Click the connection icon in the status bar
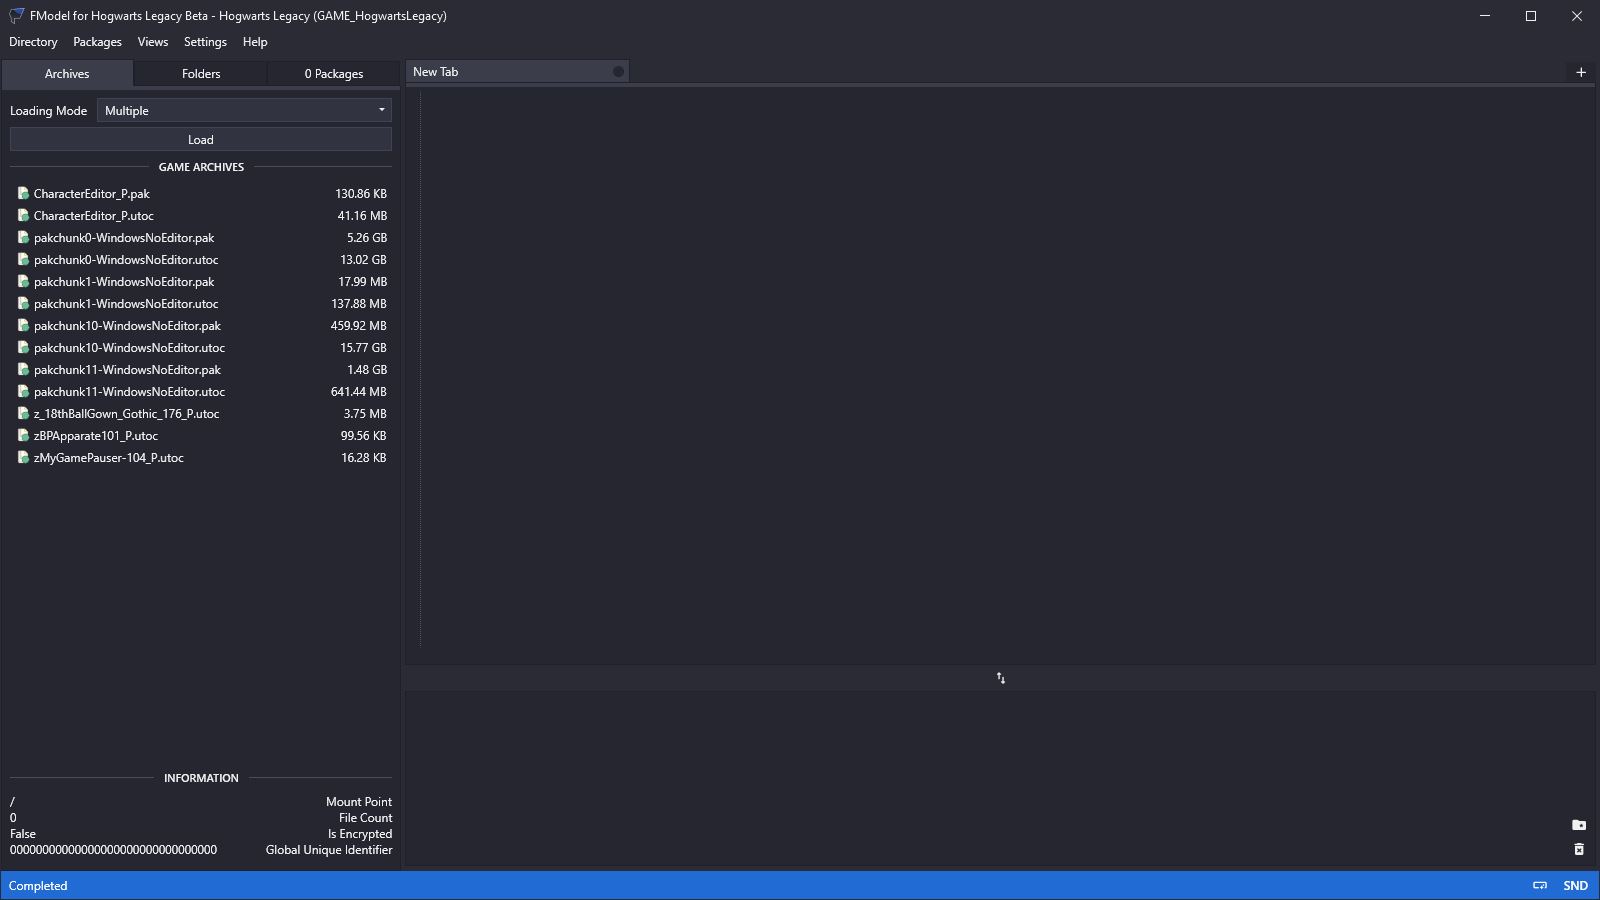The width and height of the screenshot is (1600, 900). (1540, 885)
